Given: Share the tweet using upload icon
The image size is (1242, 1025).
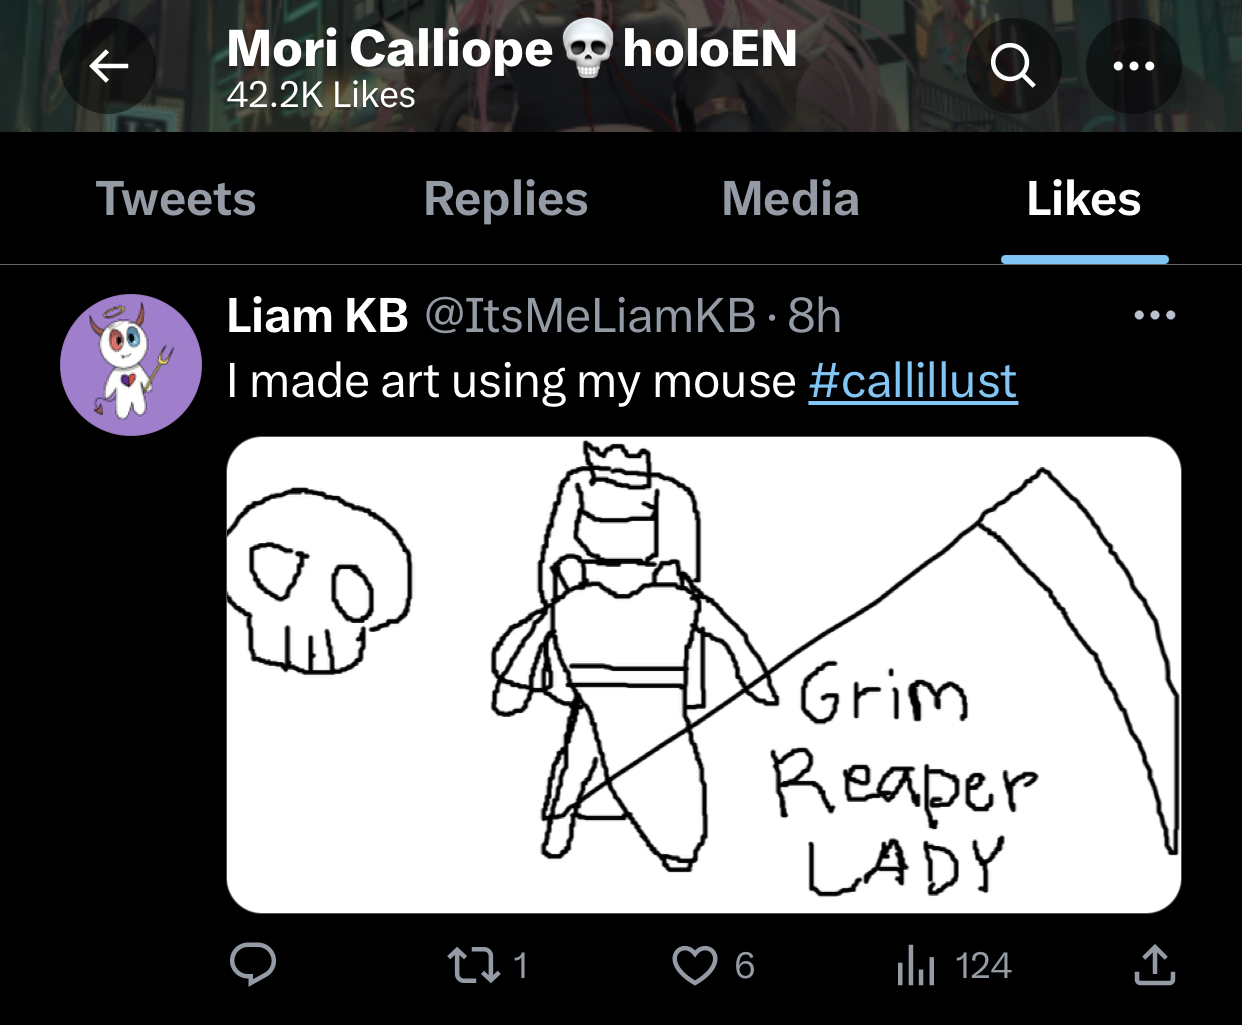Looking at the screenshot, I should (1154, 965).
